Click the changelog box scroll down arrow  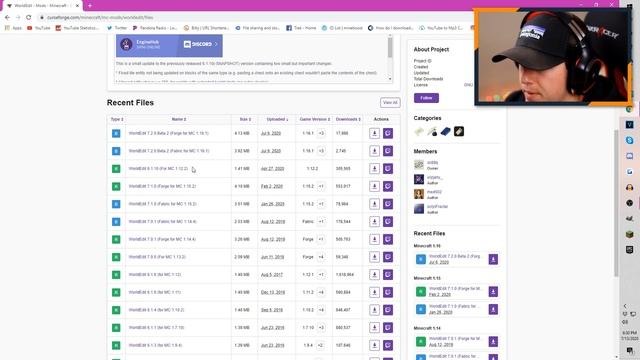tap(390, 79)
